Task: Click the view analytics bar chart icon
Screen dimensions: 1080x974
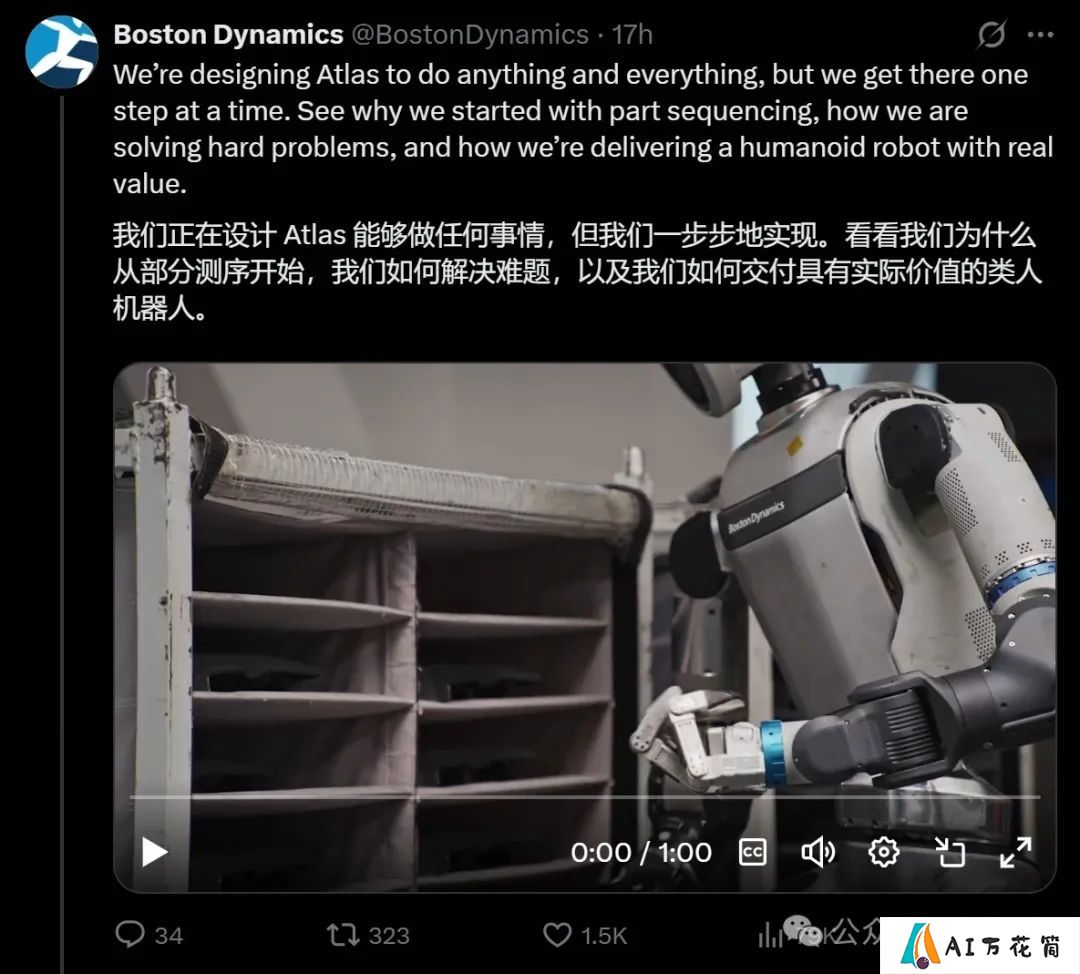Action: coord(767,935)
